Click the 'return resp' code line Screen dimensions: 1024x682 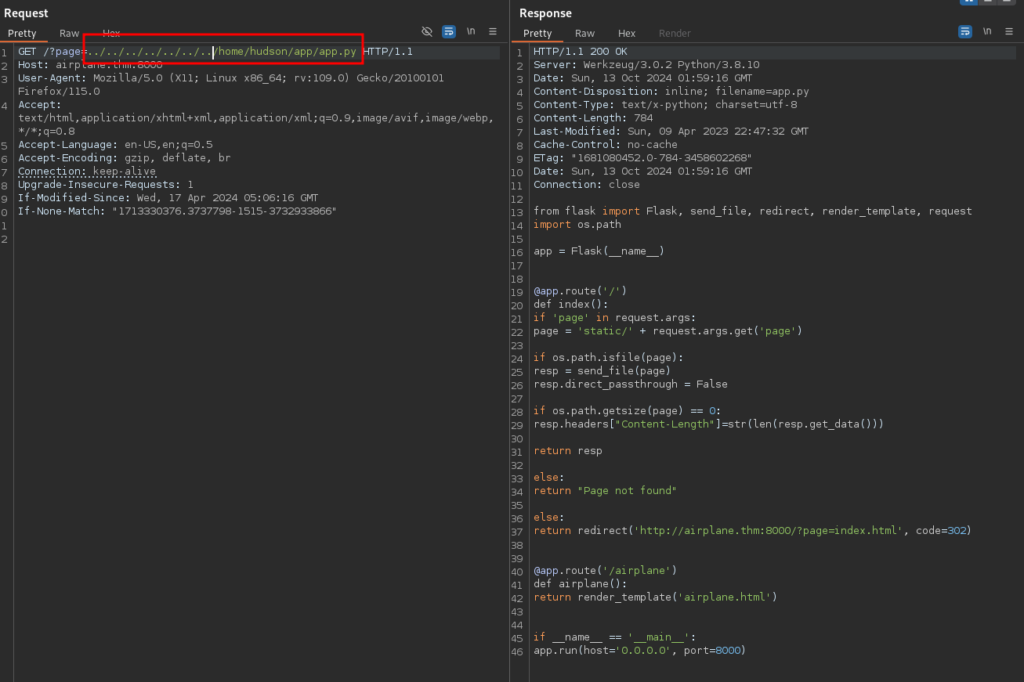(568, 451)
